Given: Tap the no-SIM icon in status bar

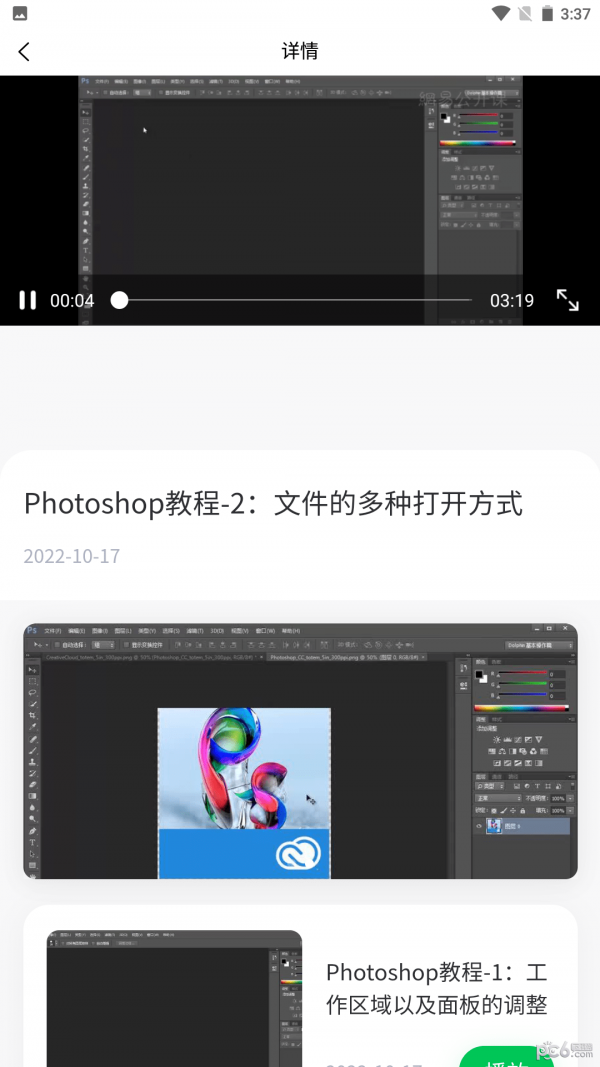Looking at the screenshot, I should [x=524, y=14].
